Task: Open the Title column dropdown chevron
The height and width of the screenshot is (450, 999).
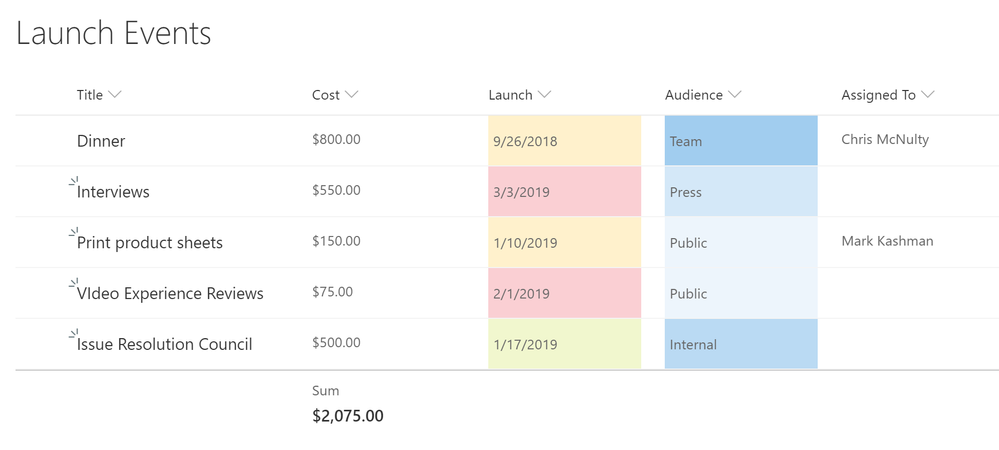Action: (x=115, y=95)
